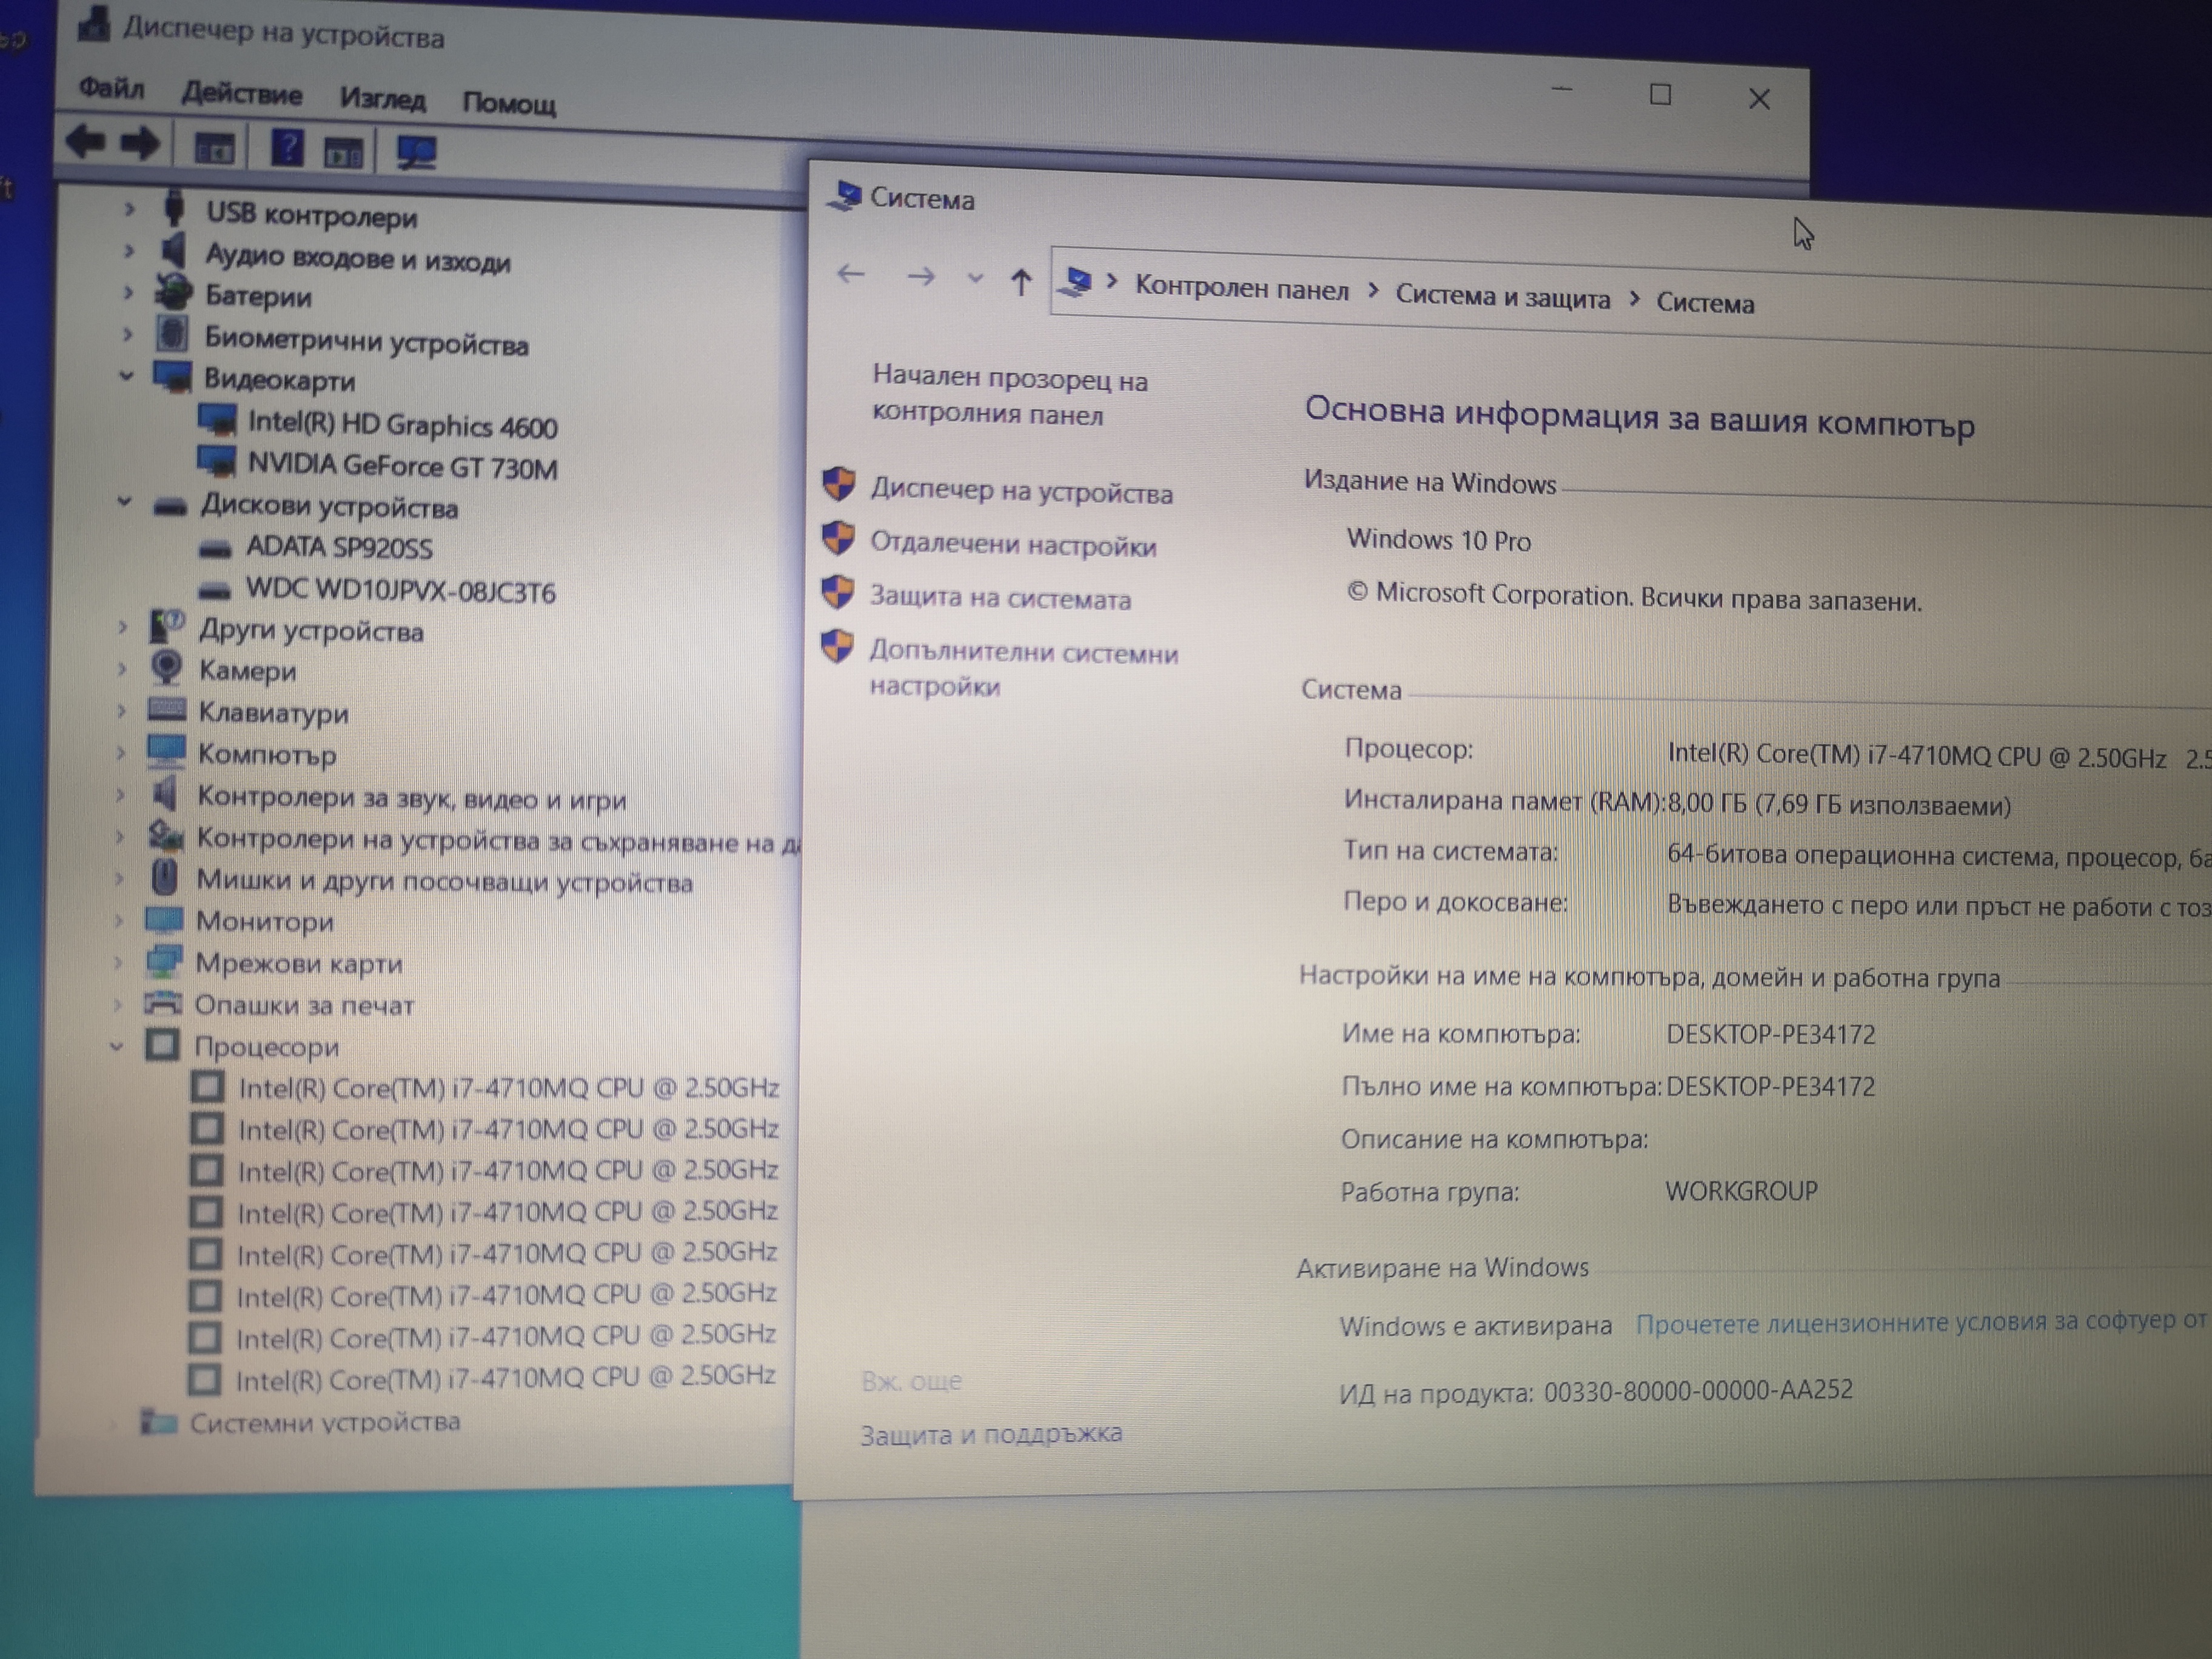
Task: Click the Опашки за печат printer icon
Action: coord(163,1003)
